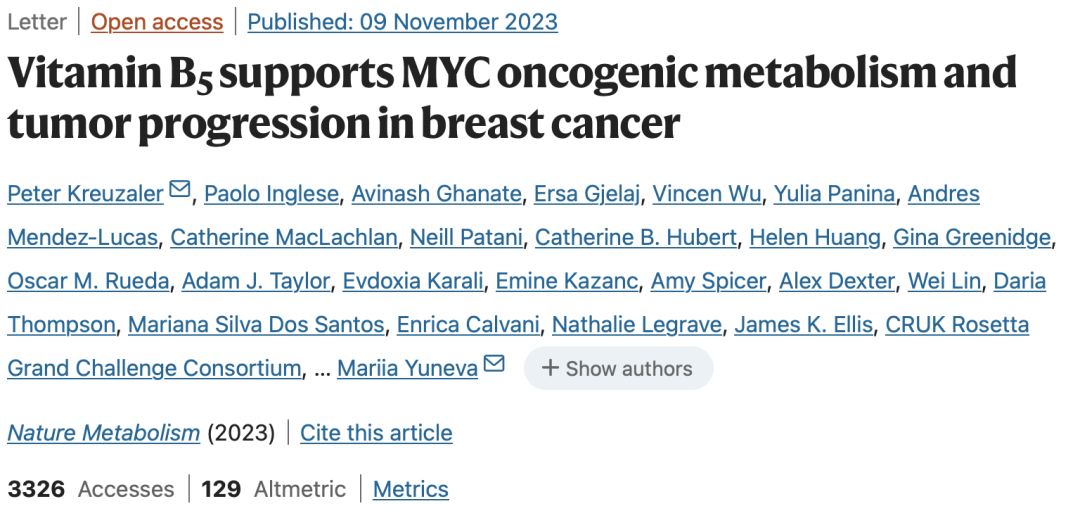Select author Avinash Ghanate
This screenshot has width=1080, height=518.
[436, 194]
